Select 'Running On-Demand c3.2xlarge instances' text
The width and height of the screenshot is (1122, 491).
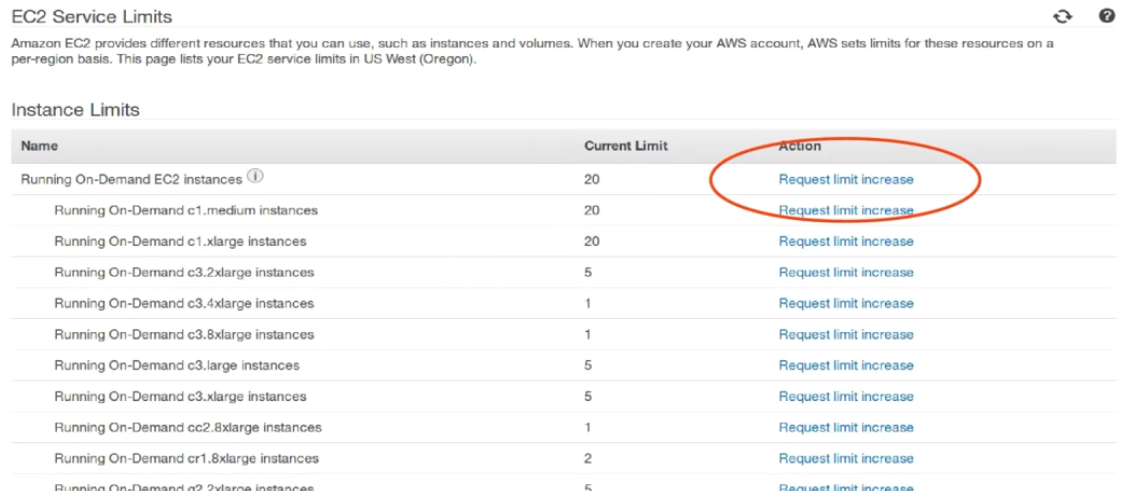[184, 273]
